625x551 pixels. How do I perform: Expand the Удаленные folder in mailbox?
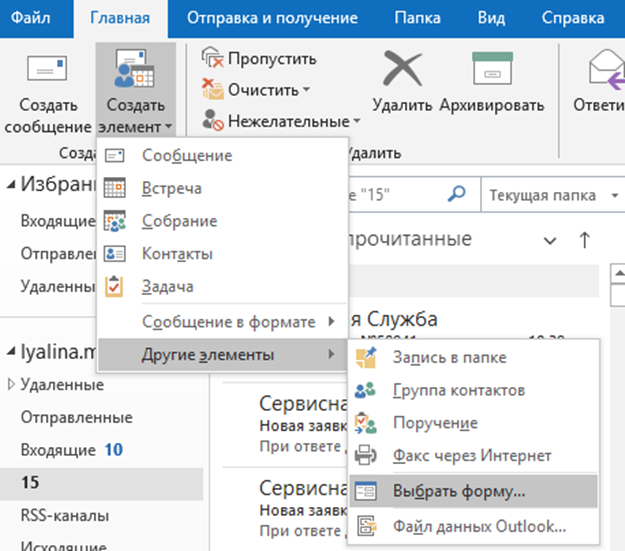pyautogui.click(x=11, y=384)
